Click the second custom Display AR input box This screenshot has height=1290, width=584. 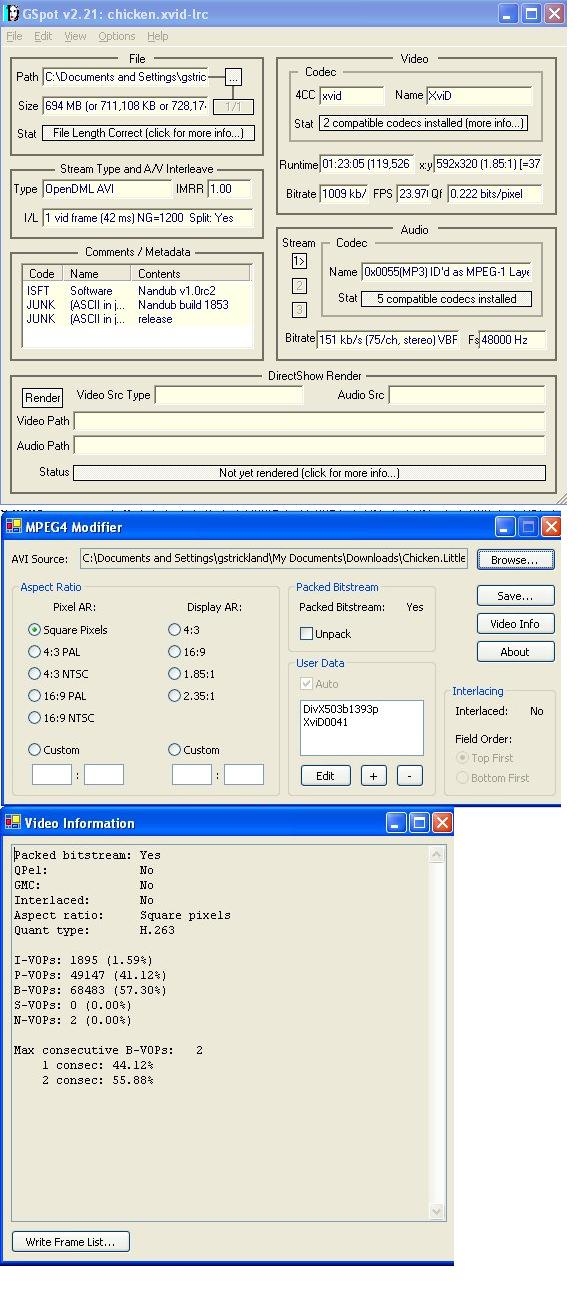coord(244,774)
